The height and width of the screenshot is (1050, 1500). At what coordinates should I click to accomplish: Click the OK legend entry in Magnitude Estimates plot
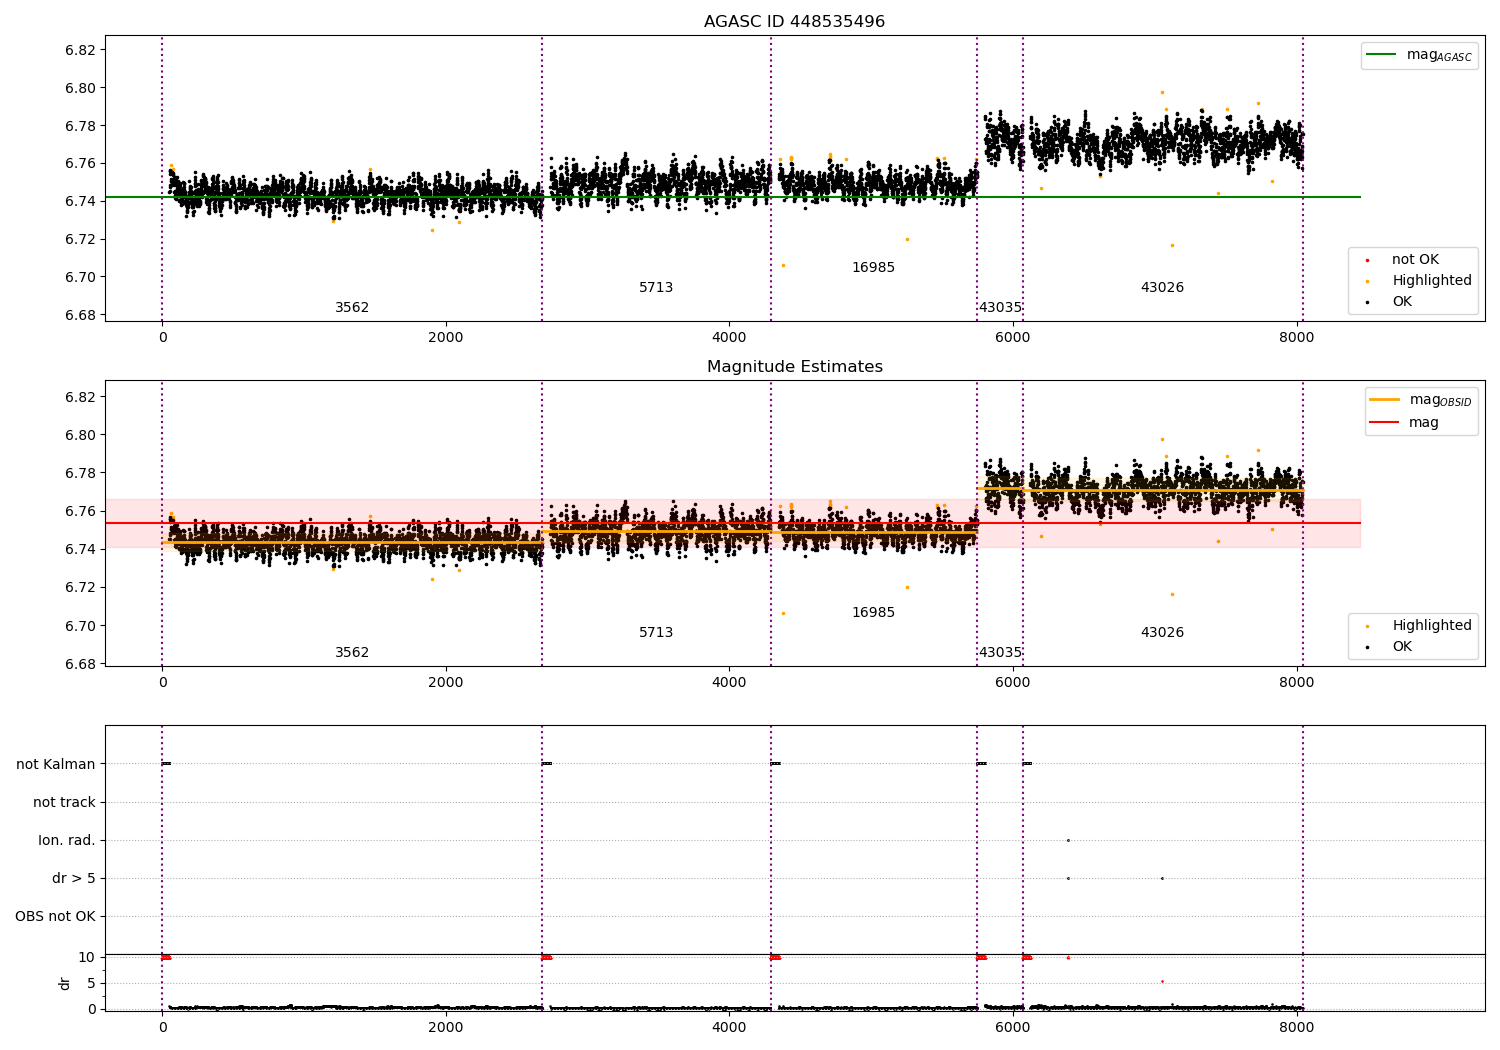[1402, 647]
